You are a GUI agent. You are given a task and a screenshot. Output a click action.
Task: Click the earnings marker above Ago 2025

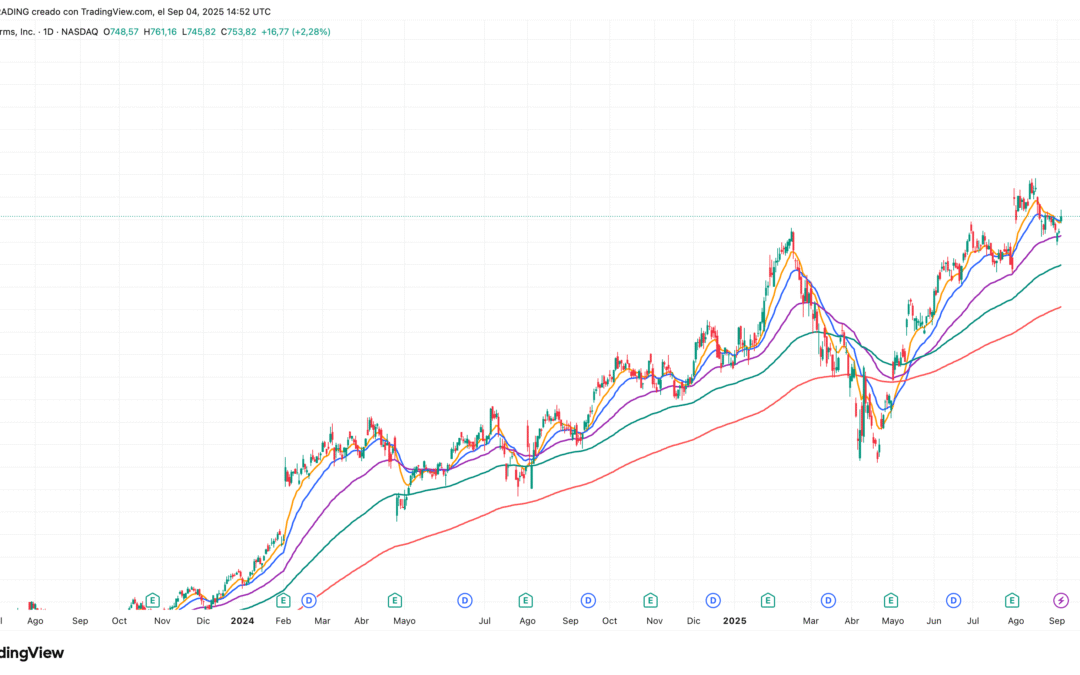point(1012,601)
